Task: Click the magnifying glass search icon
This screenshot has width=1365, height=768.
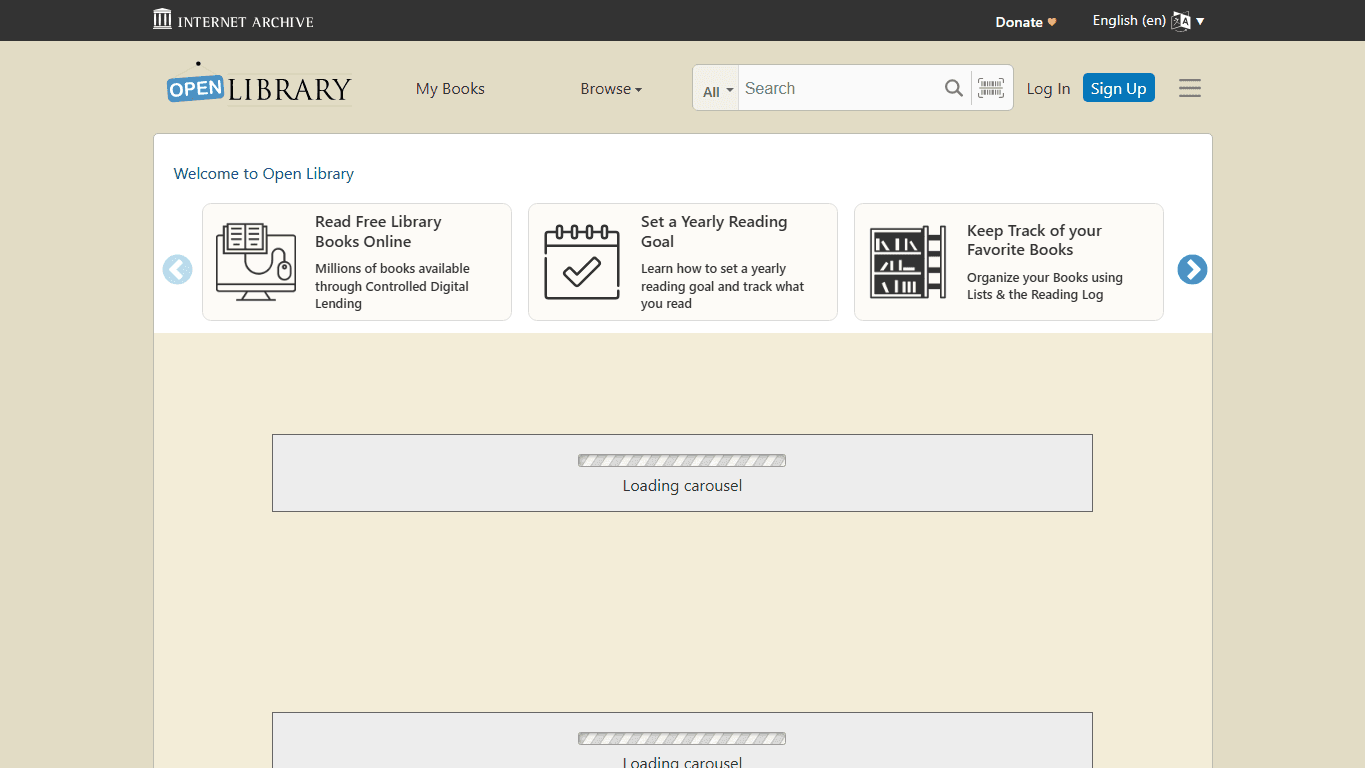Action: click(954, 88)
